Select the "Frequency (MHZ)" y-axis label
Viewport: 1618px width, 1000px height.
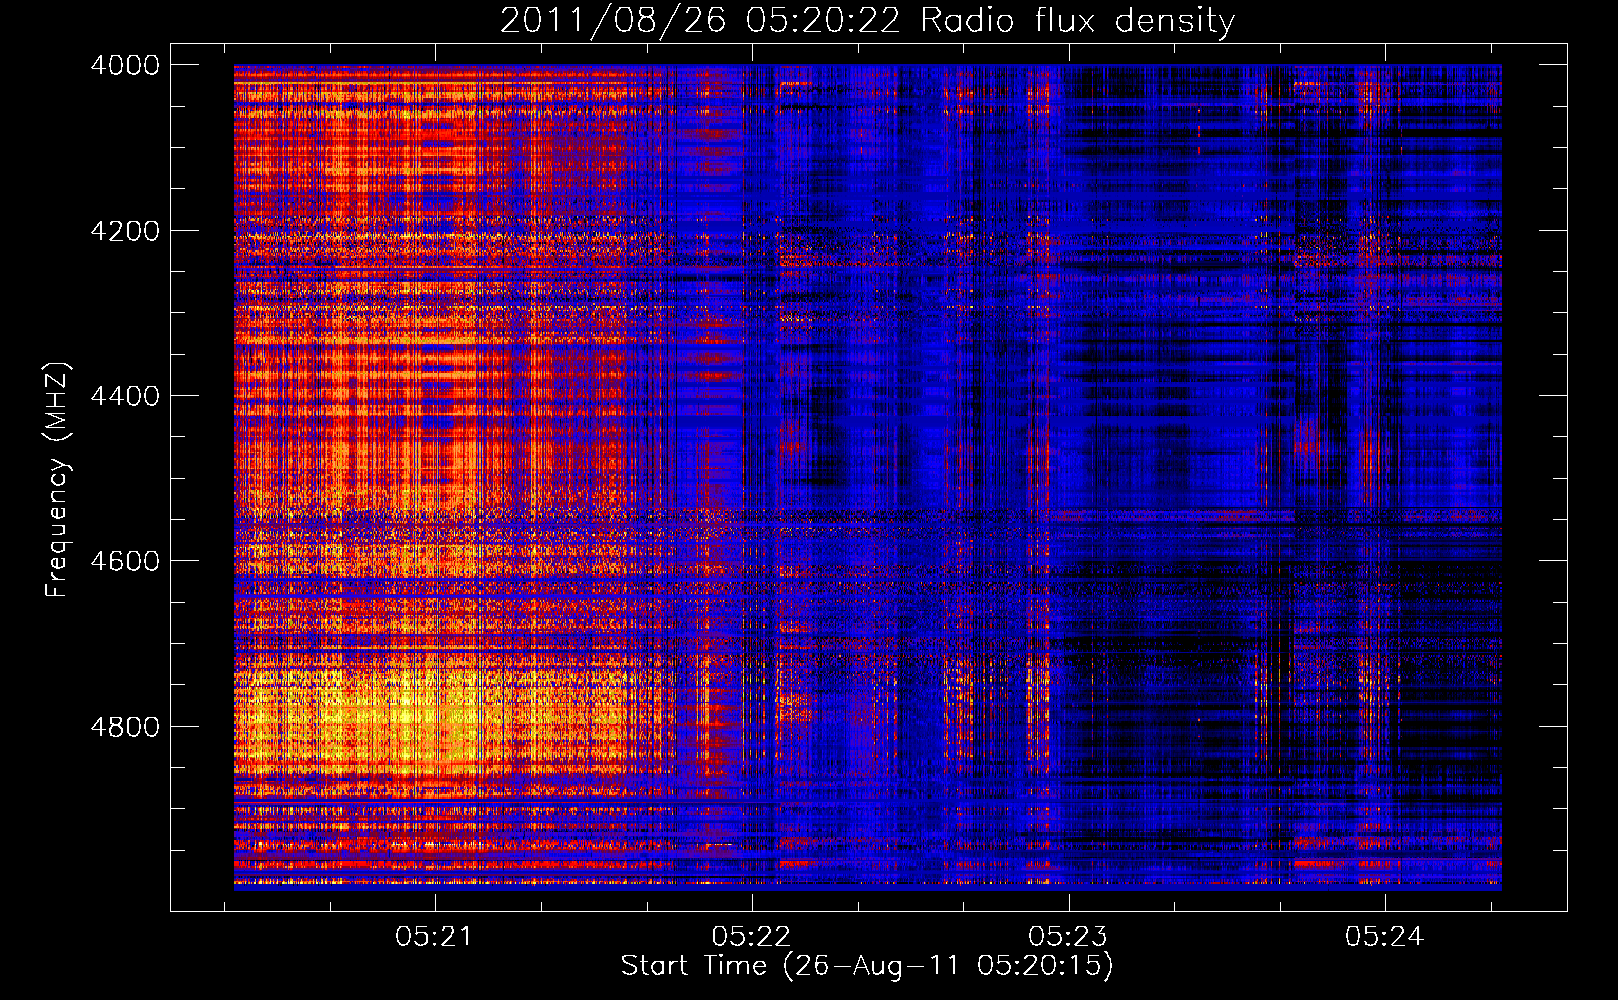tap(58, 480)
